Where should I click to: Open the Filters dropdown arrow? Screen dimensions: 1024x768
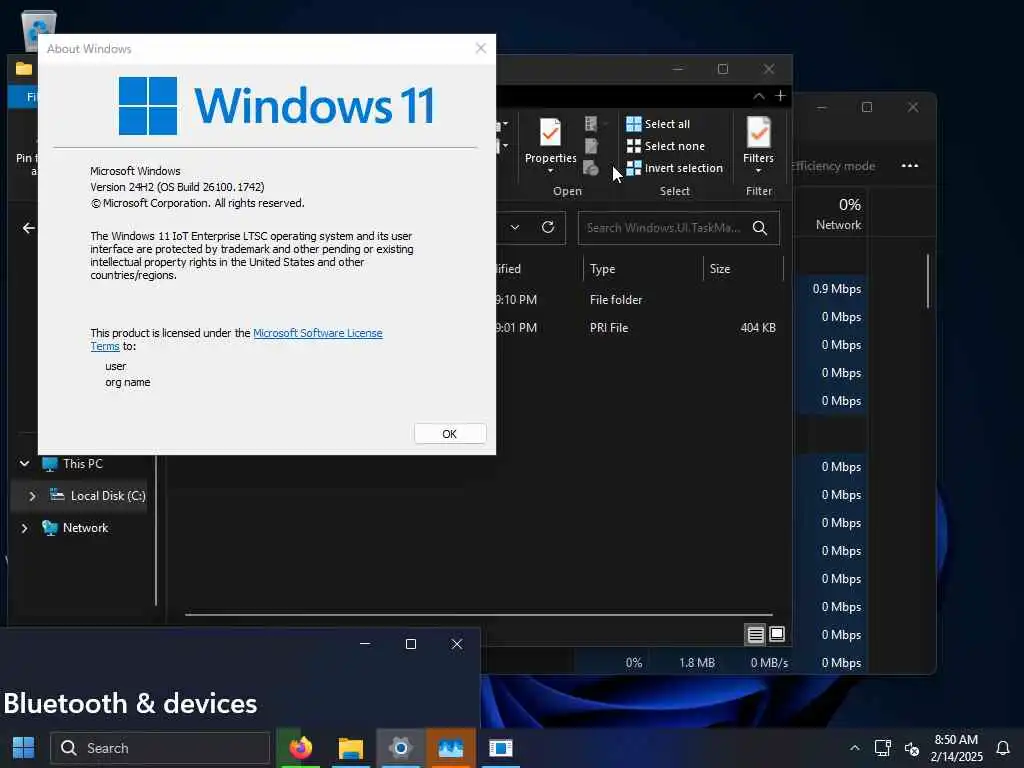758,171
